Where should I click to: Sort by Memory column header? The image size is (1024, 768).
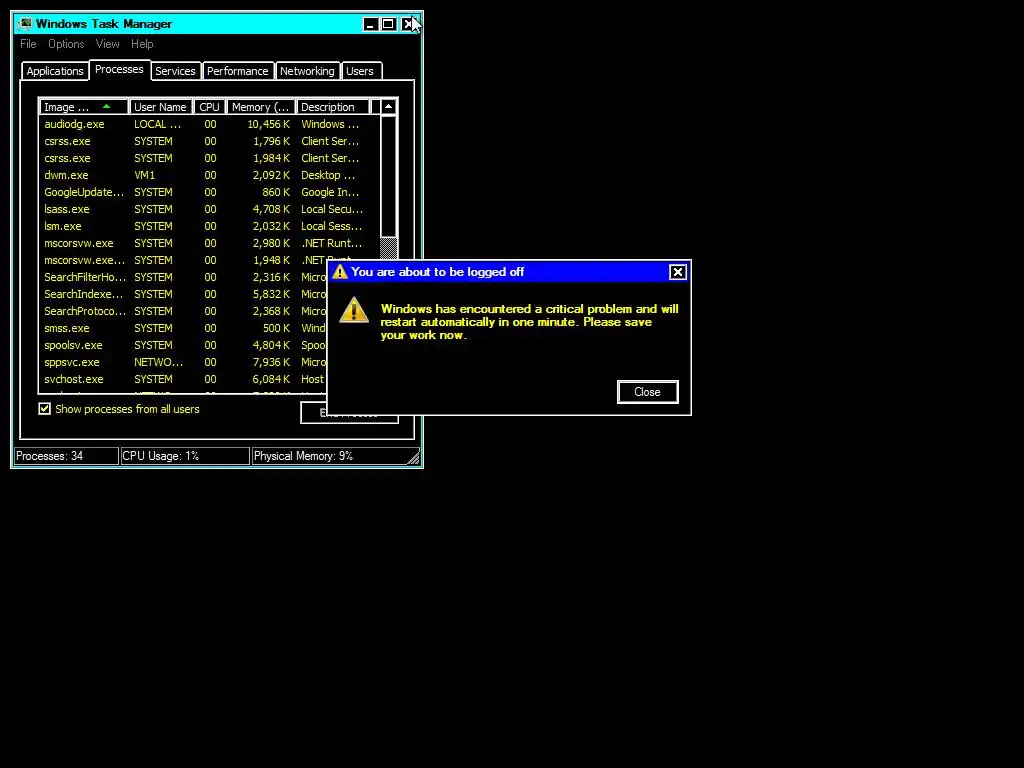(261, 107)
